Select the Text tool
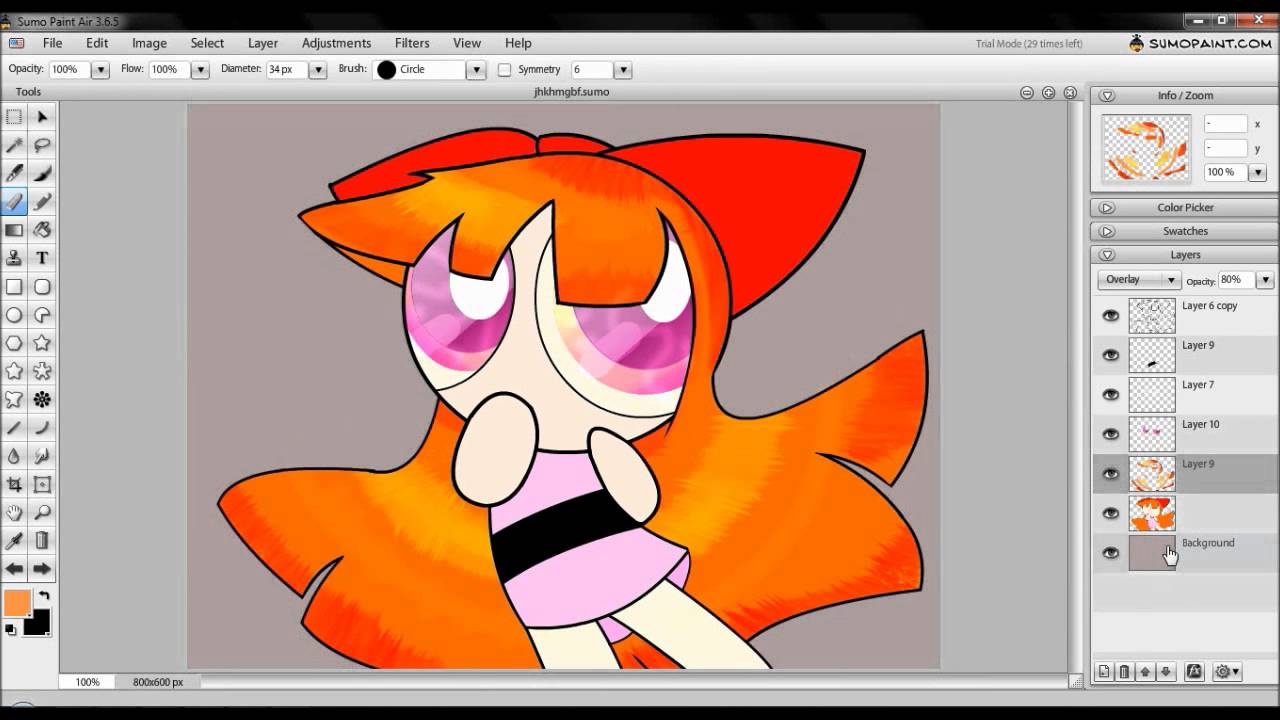The height and width of the screenshot is (720, 1280). (42, 258)
